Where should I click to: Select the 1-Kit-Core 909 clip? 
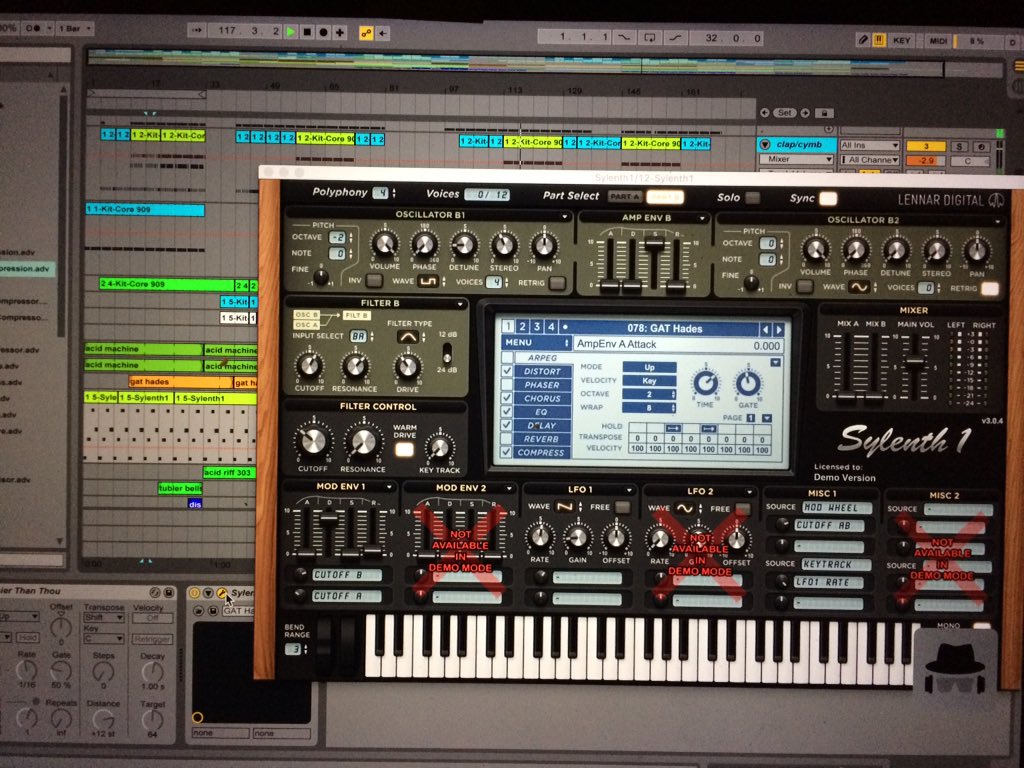pyautogui.click(x=144, y=209)
